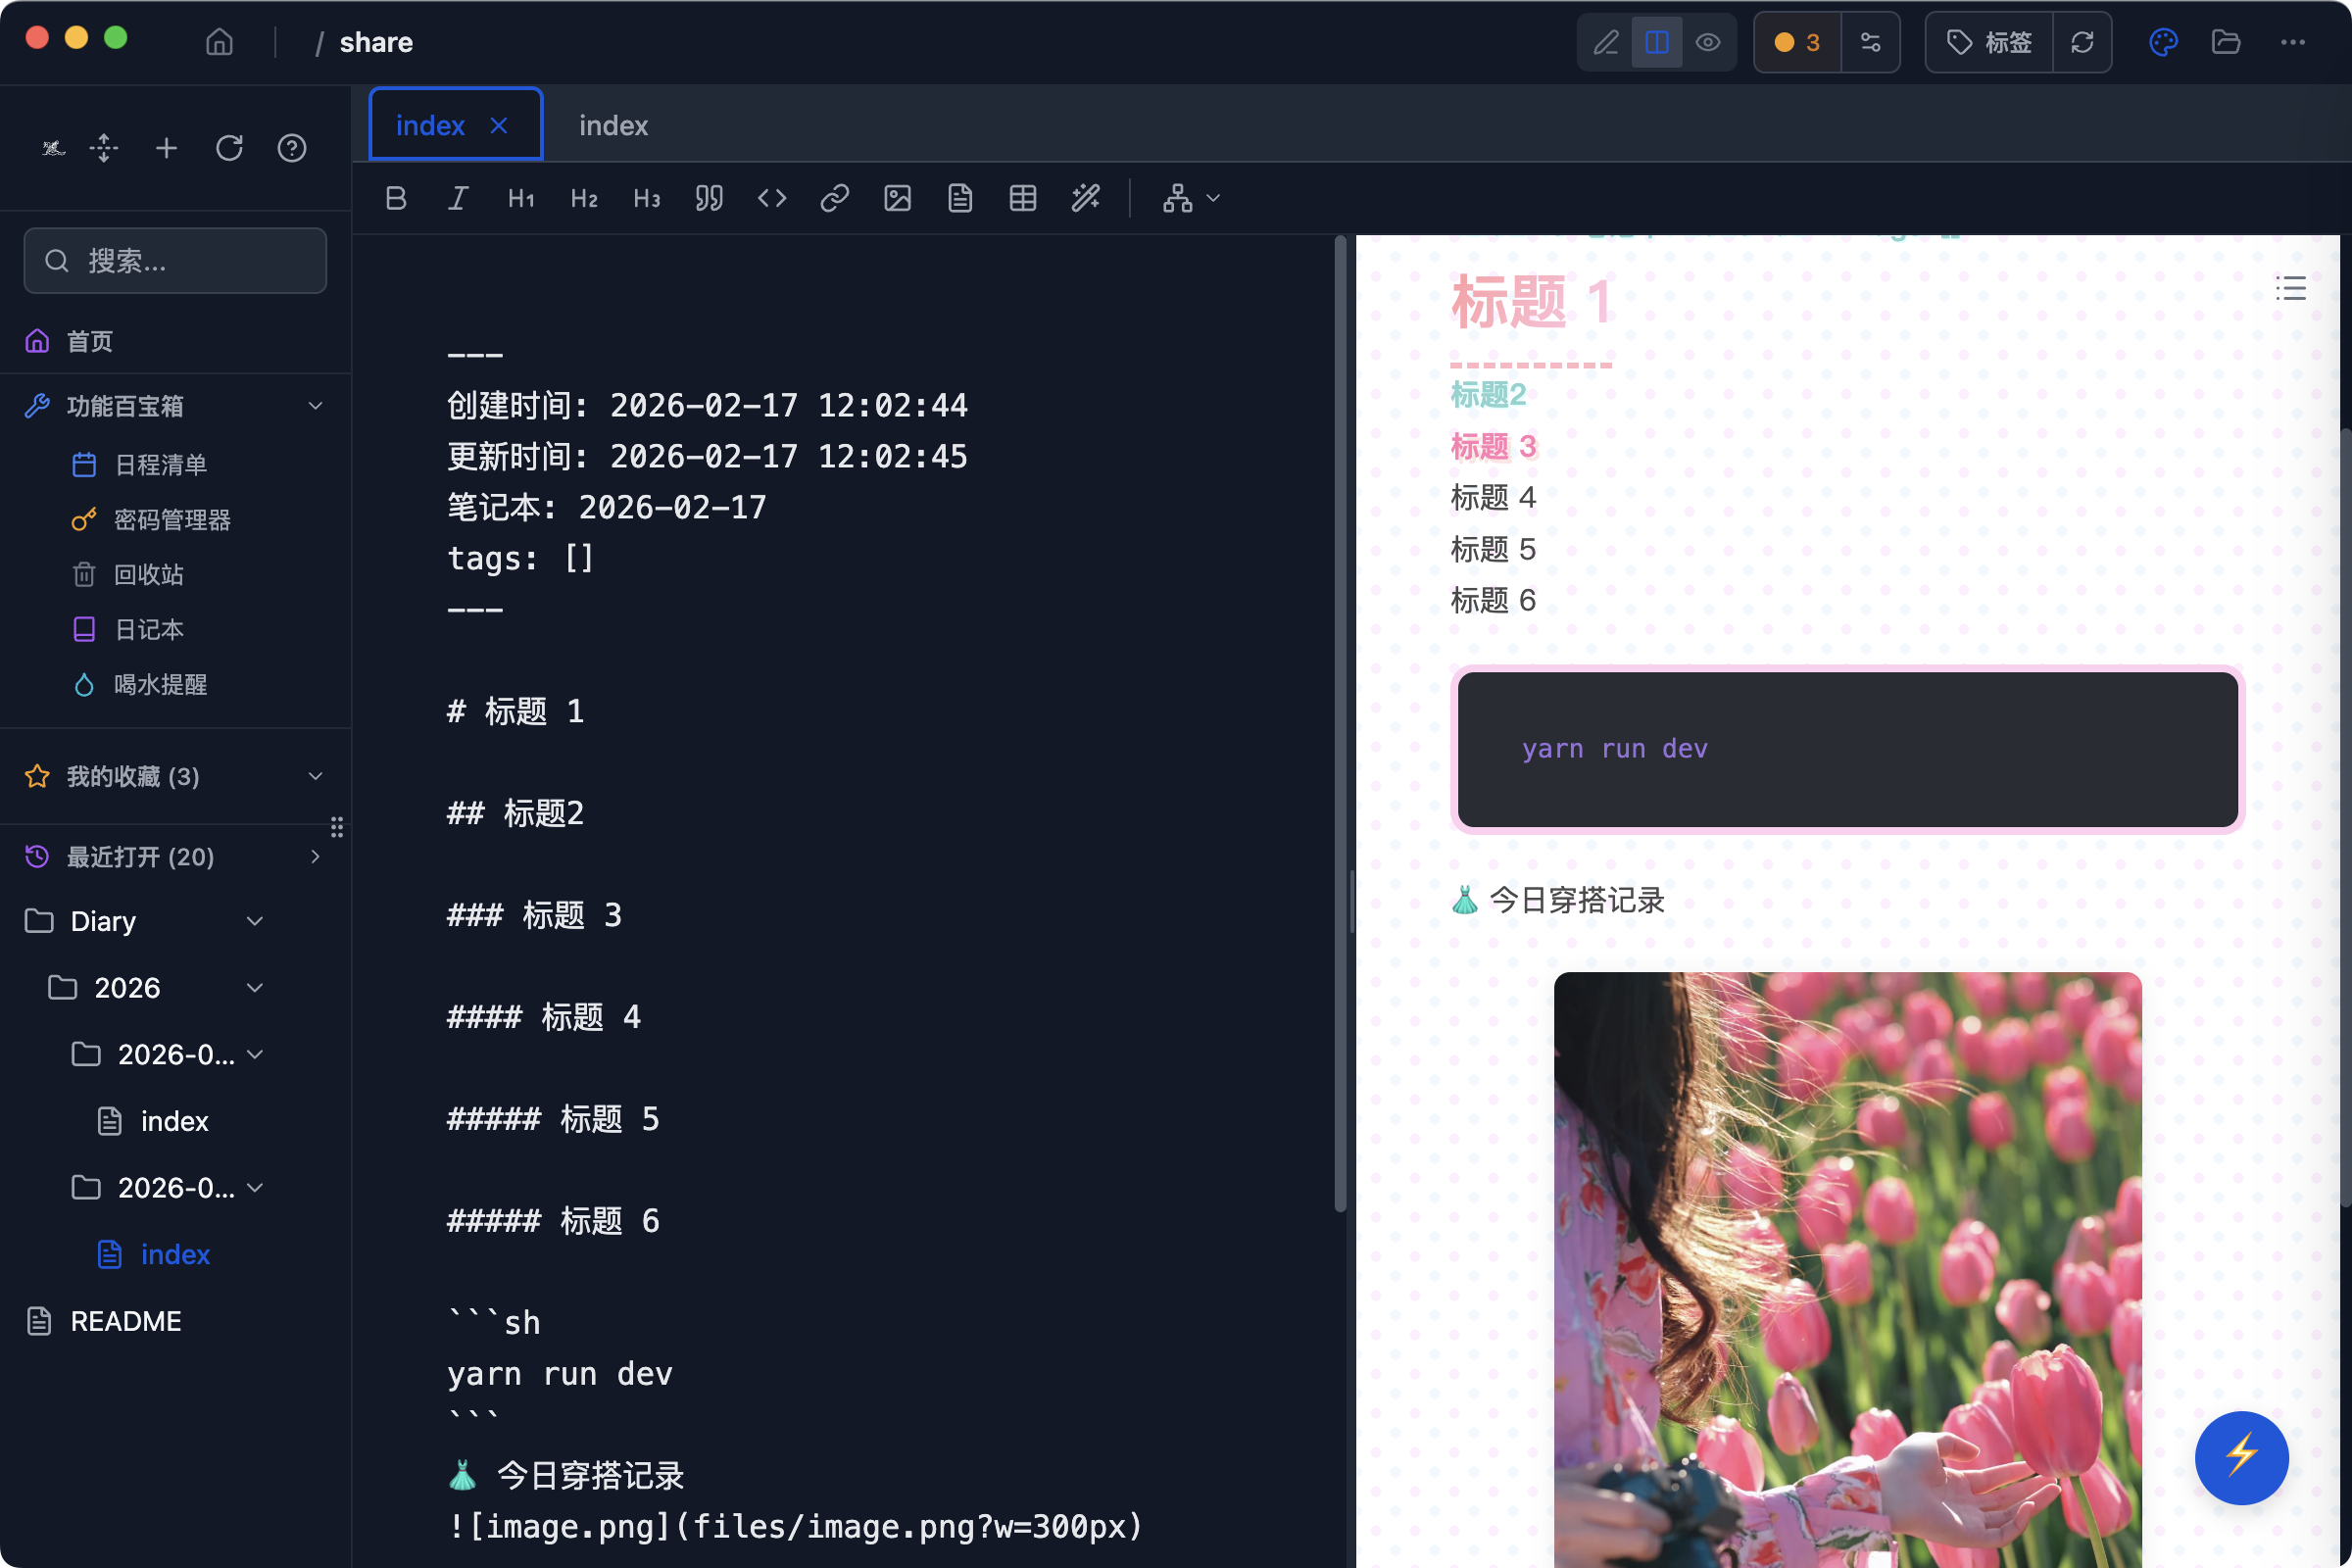Switch to edit-only mode with pen icon
Screen dimensions: 2352x1568
click(1605, 42)
